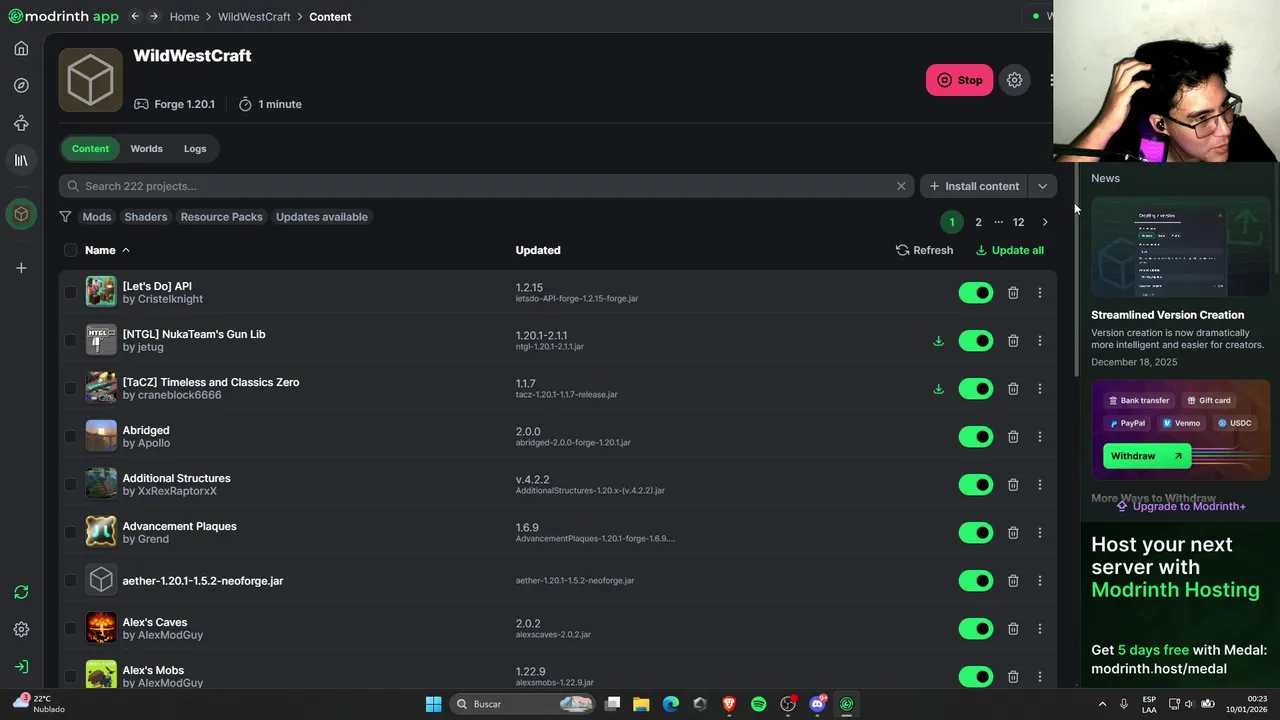Viewport: 1280px width, 720px height.
Task: Click the plus icon to create an instance
Action: pyautogui.click(x=21, y=268)
